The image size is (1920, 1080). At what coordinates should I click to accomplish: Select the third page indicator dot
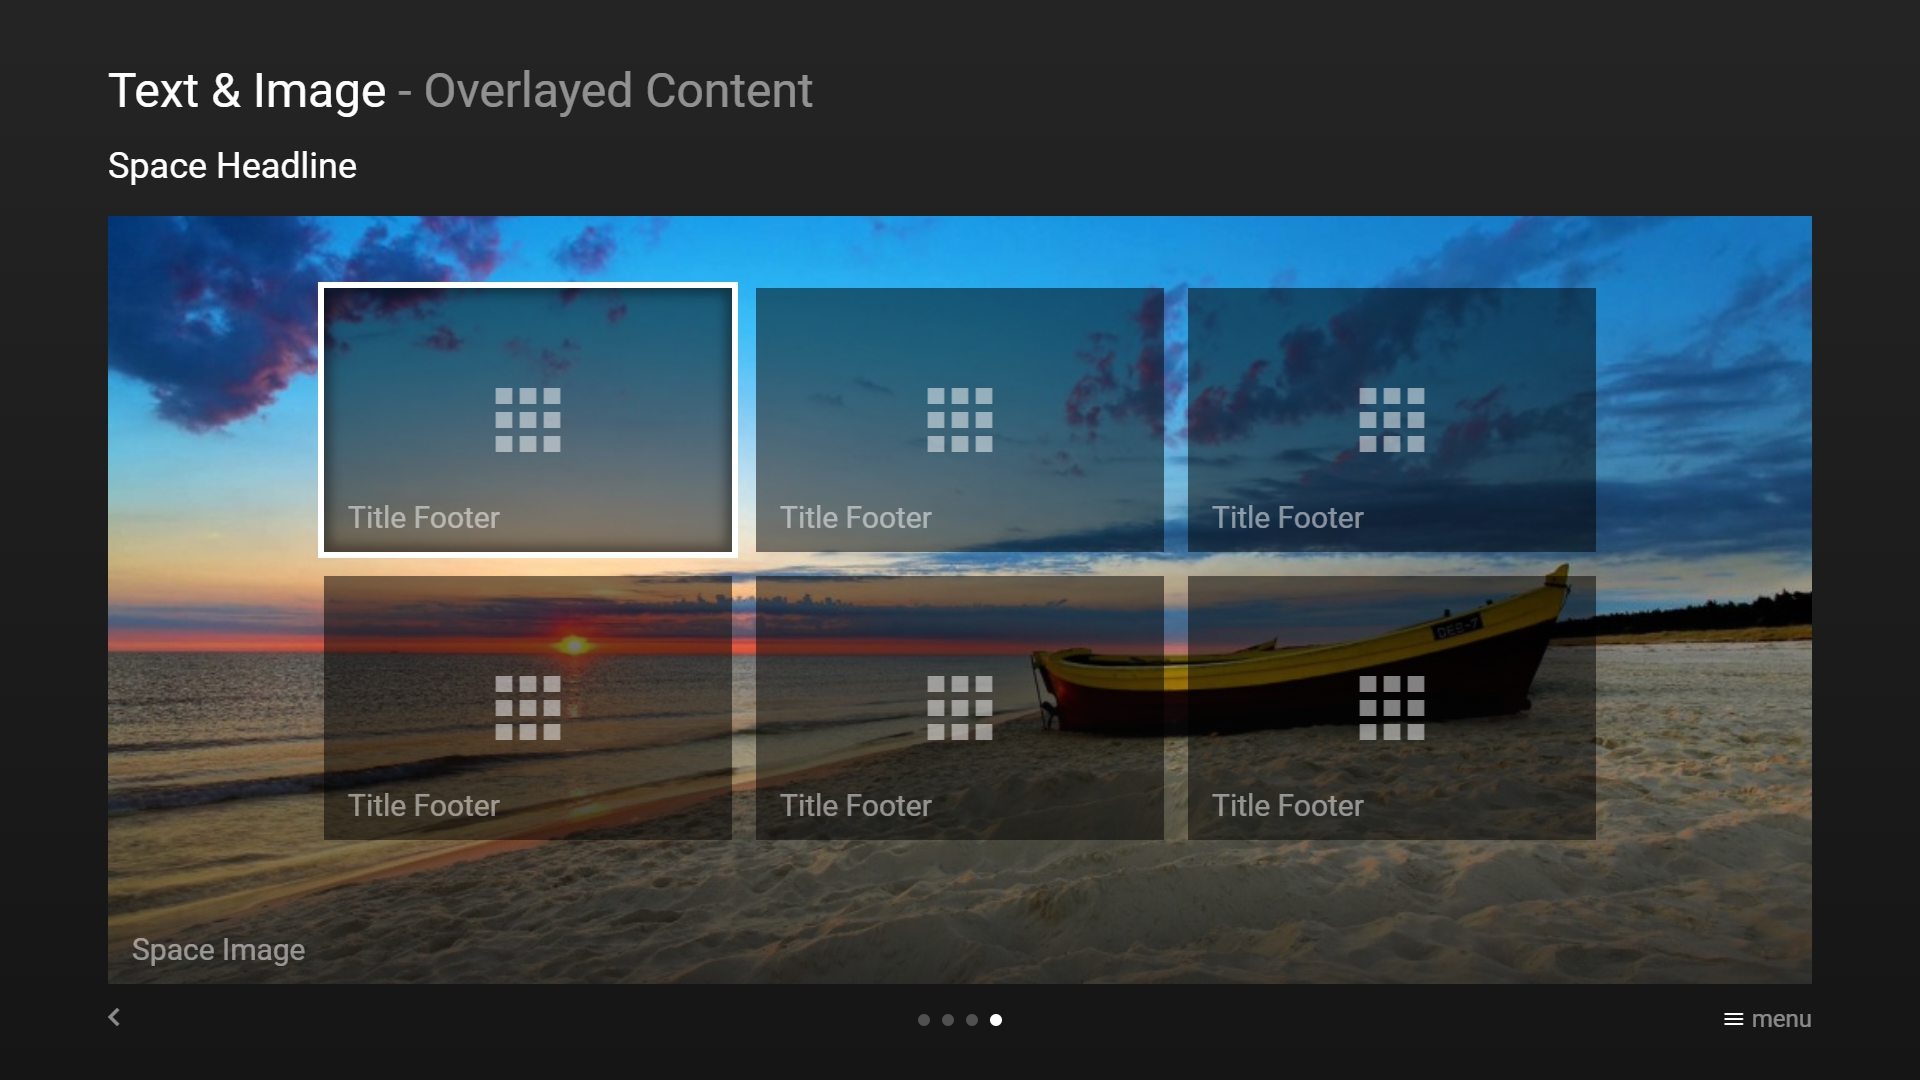coord(972,1020)
